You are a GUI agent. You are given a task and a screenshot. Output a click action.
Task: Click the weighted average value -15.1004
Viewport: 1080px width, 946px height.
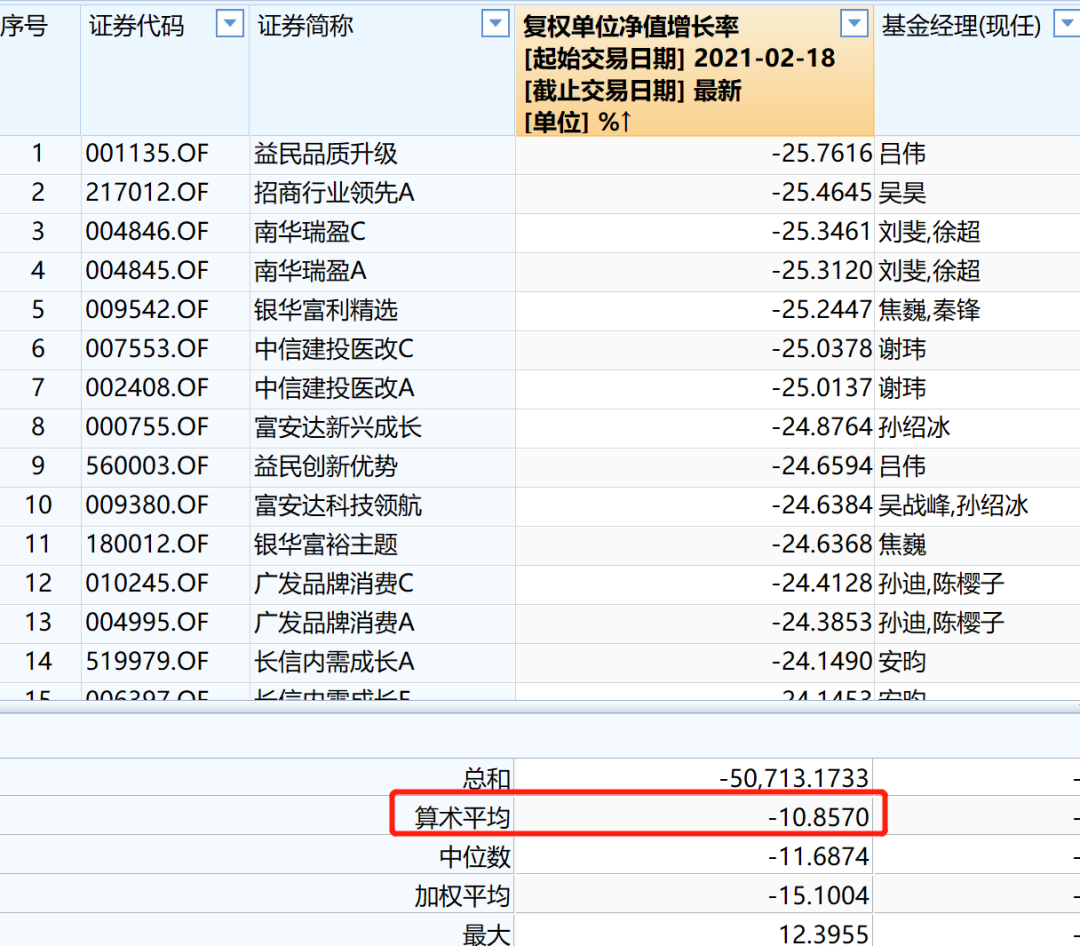point(819,896)
